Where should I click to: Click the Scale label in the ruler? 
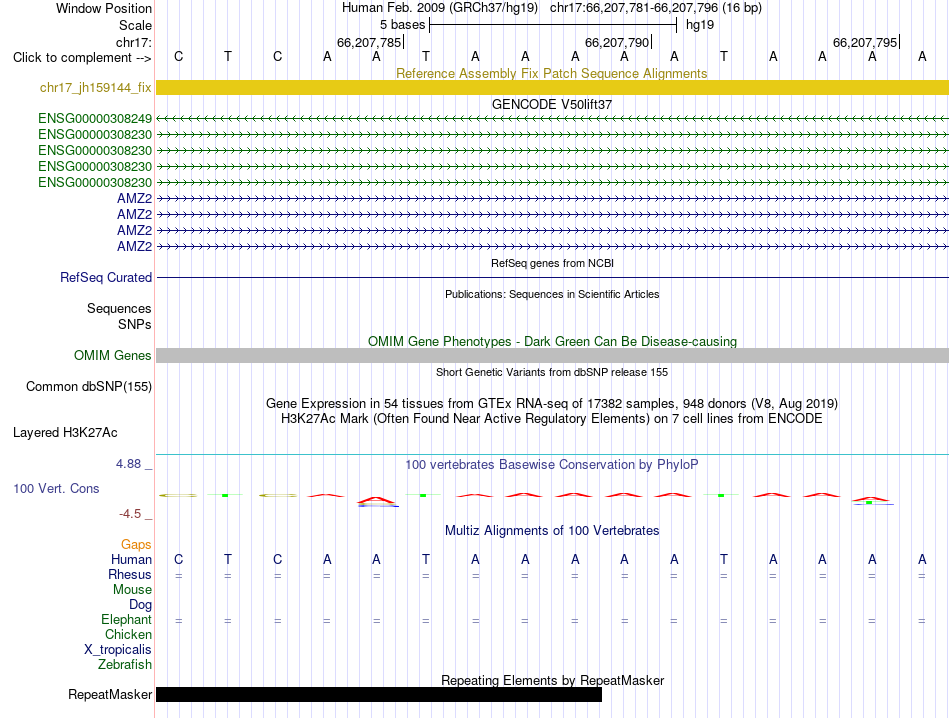click(135, 25)
